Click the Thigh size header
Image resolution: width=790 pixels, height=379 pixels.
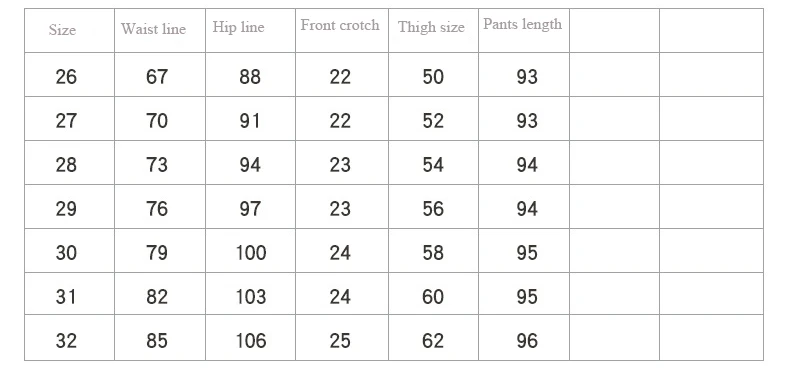coord(431,27)
